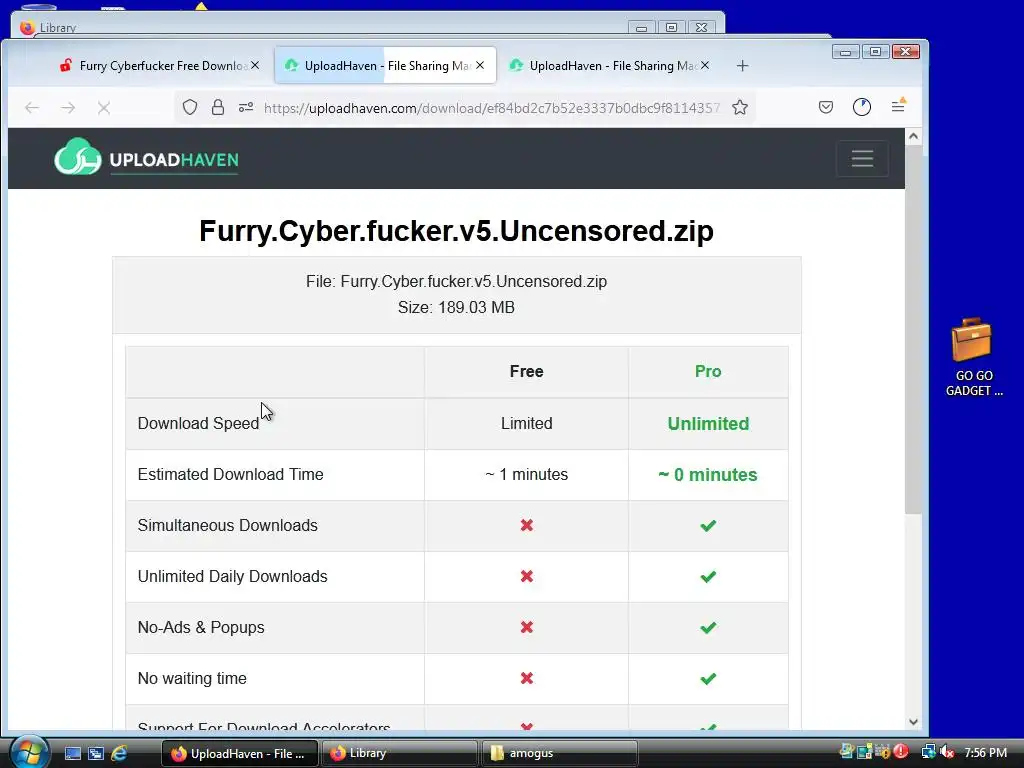This screenshot has width=1024, height=768.
Task: Click the No waiting time label
Action: [192, 678]
